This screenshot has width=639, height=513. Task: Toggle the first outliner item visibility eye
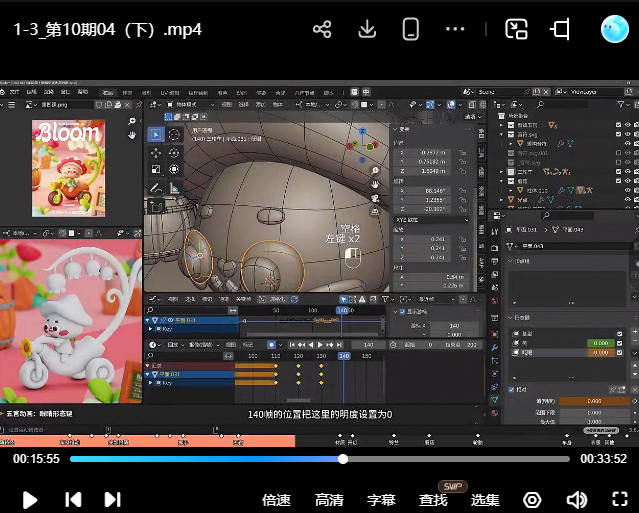tap(629, 126)
